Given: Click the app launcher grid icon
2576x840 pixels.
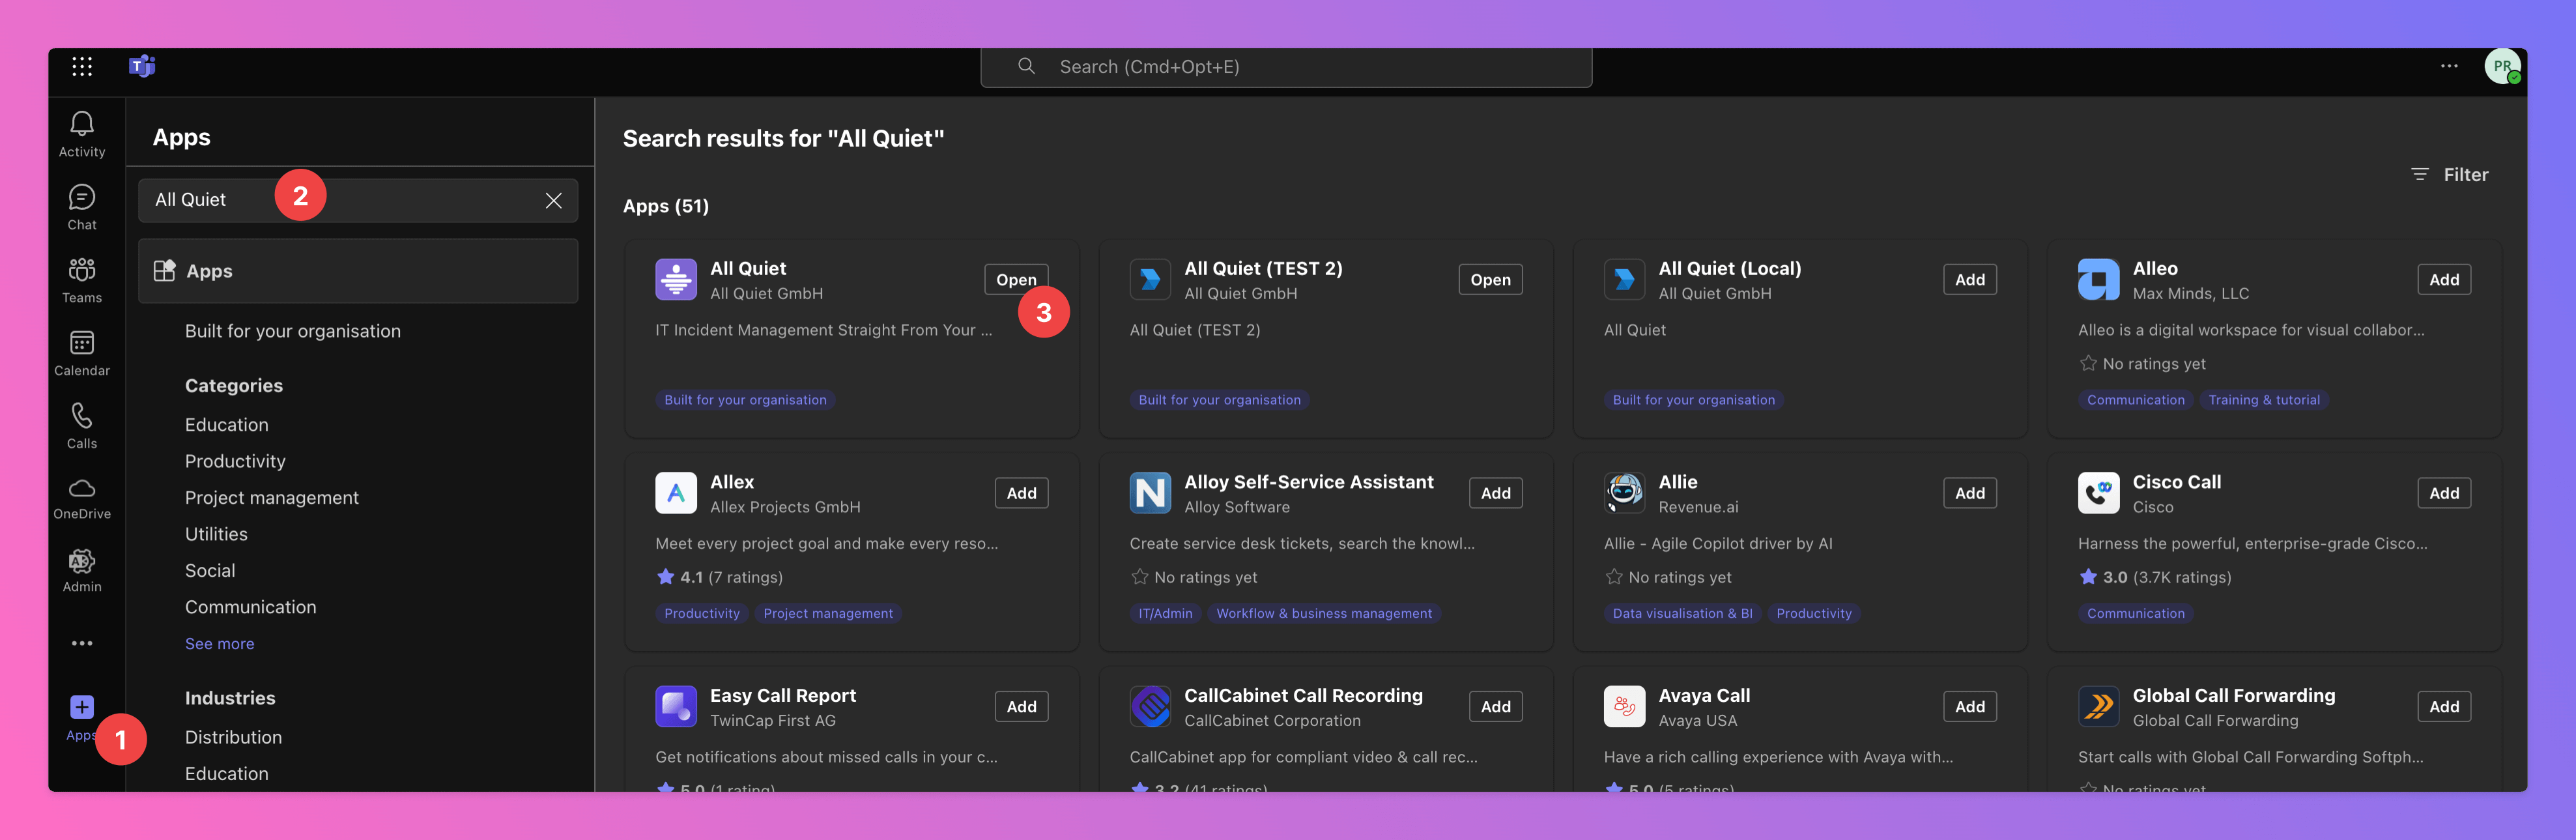Looking at the screenshot, I should pyautogui.click(x=82, y=67).
